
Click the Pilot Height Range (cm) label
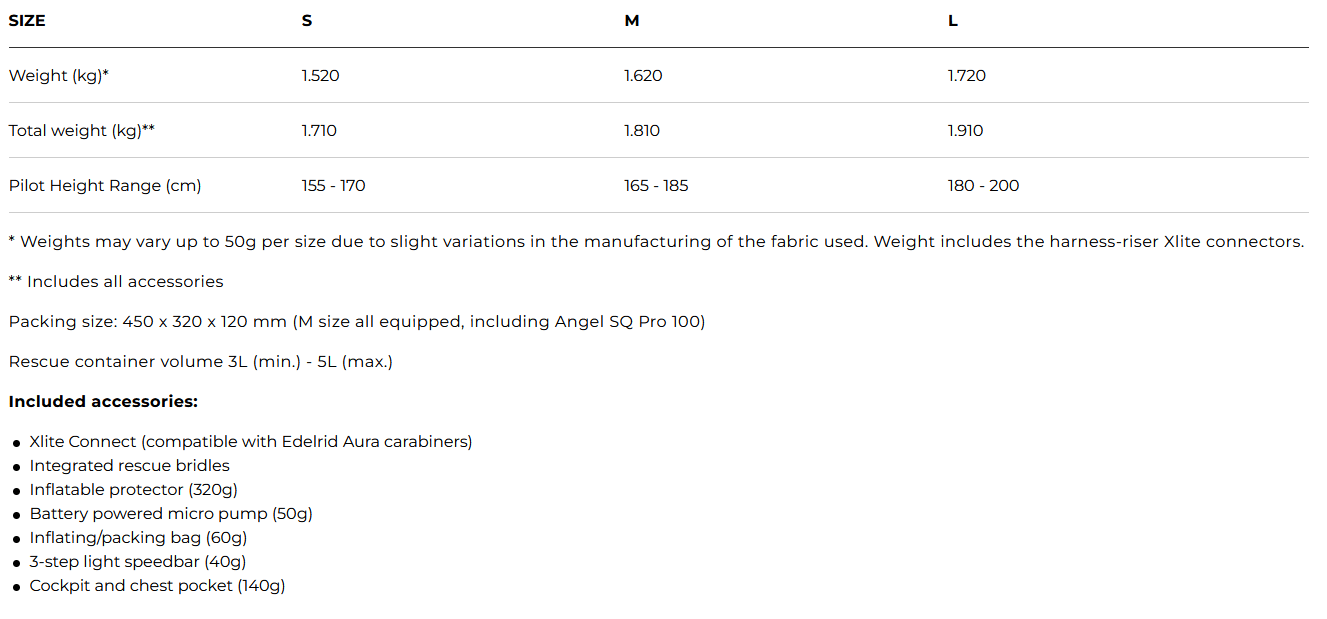point(105,185)
